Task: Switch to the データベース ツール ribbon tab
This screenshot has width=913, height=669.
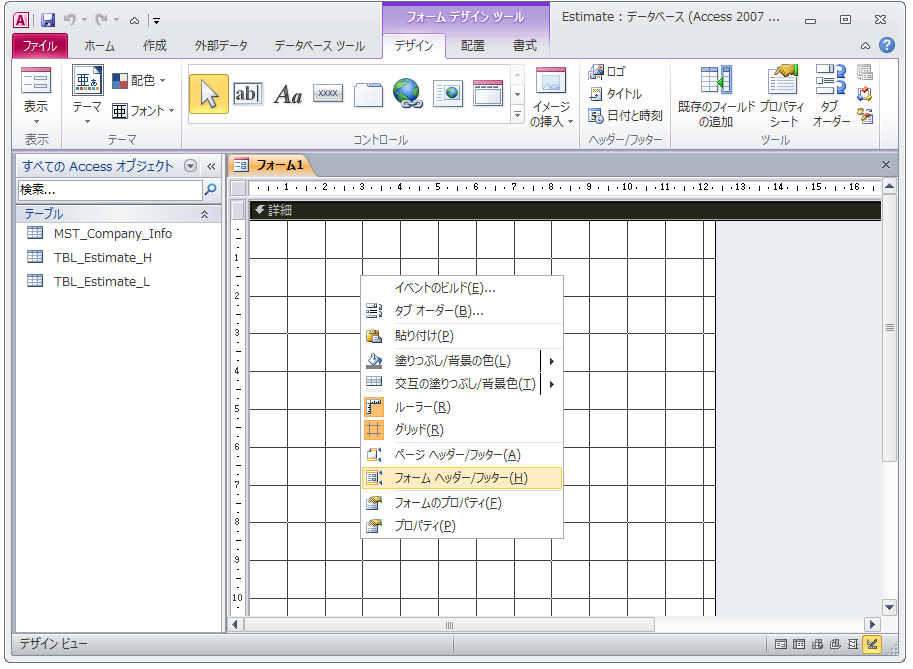Action: pyautogui.click(x=320, y=45)
